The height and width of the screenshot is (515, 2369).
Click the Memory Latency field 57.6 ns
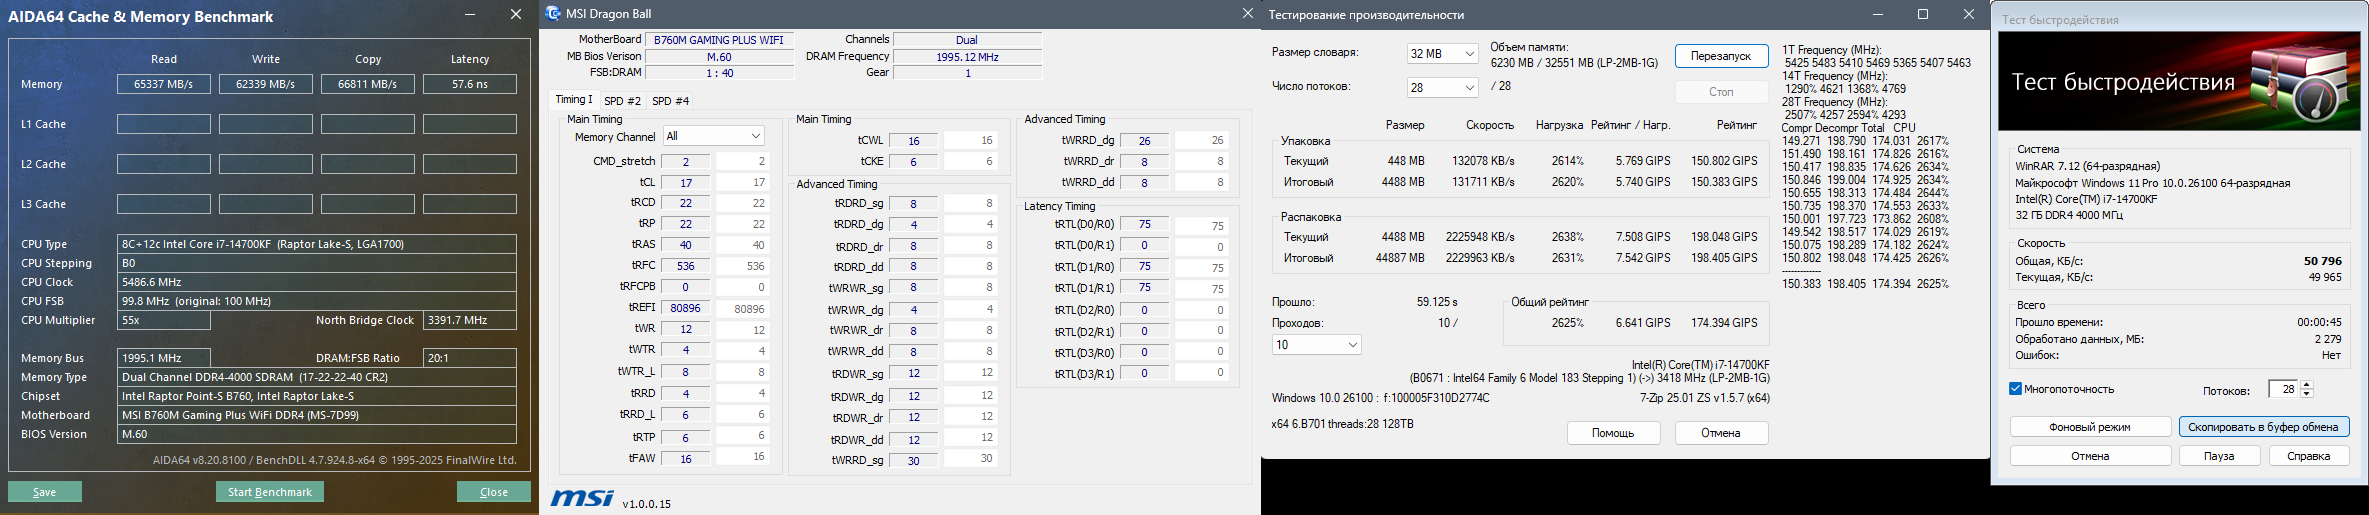470,84
